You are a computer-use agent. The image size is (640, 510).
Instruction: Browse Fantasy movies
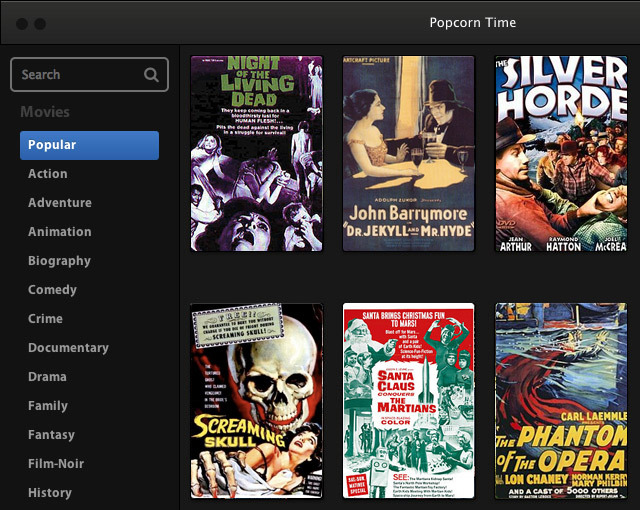(51, 435)
